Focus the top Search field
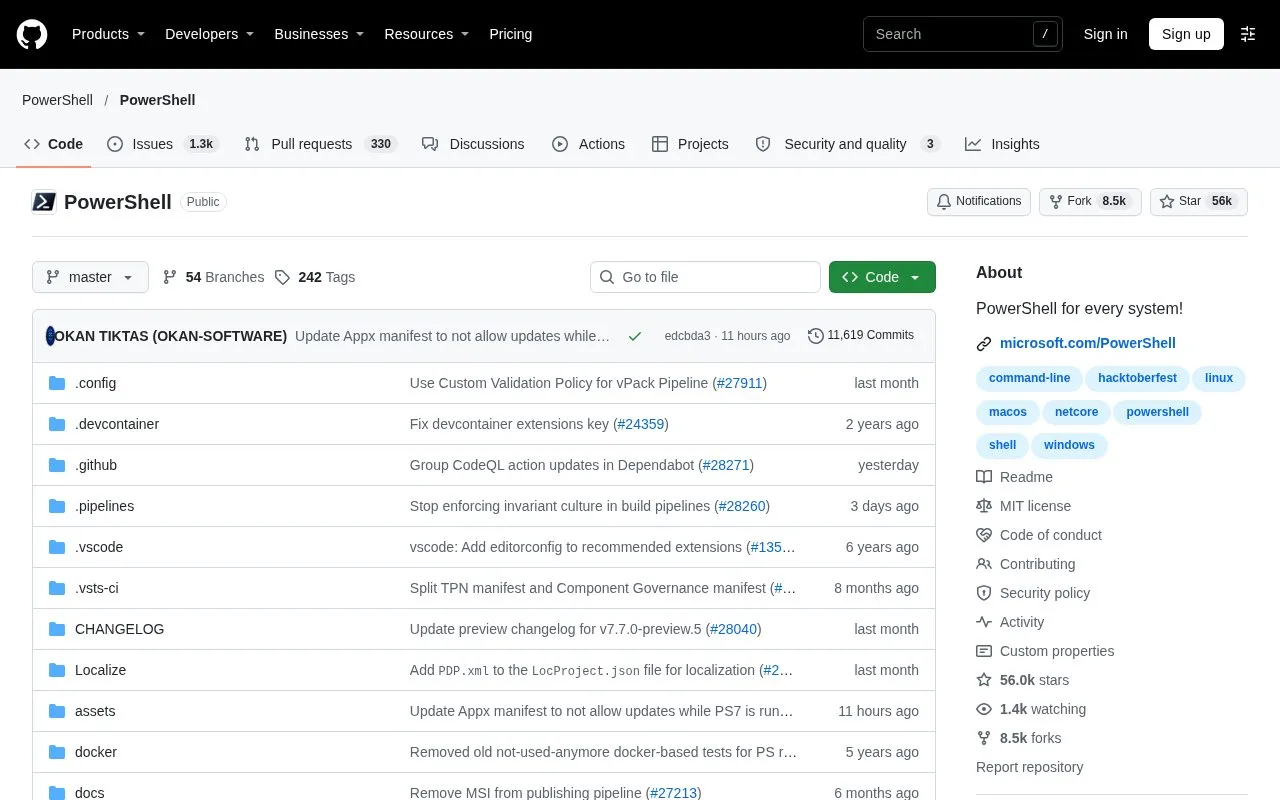 962,34
